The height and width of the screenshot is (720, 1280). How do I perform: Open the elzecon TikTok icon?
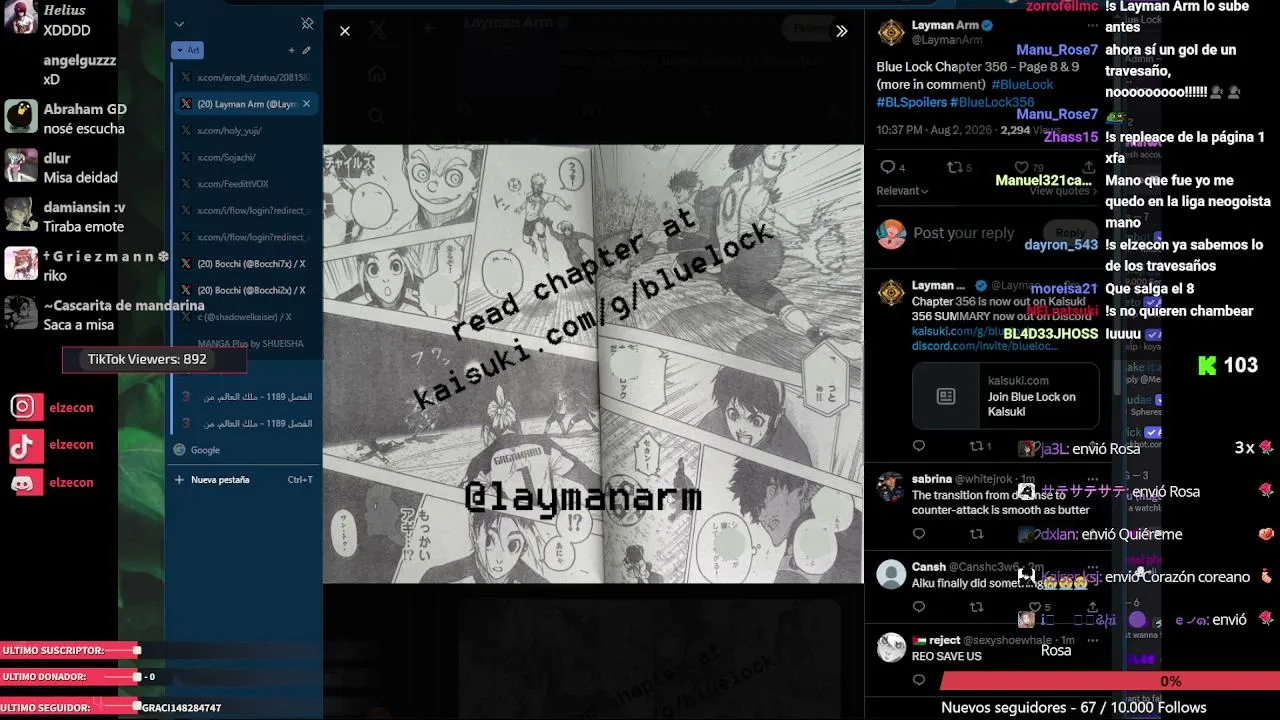coord(27,444)
